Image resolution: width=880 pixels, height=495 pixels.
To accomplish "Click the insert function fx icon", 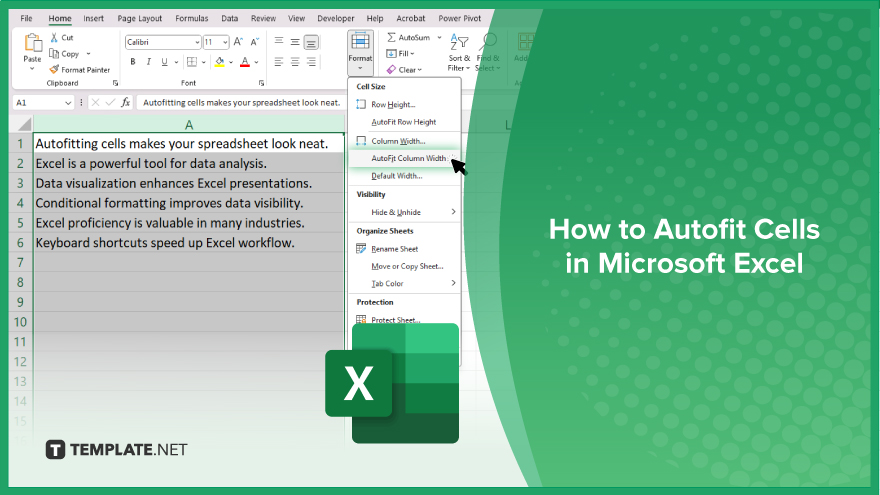I will point(126,102).
